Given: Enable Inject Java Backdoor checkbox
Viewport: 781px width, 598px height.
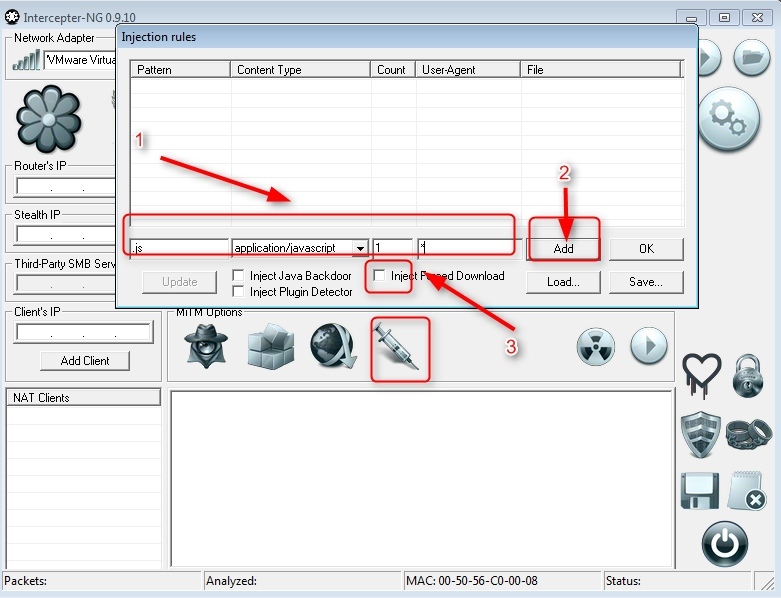Looking at the screenshot, I should pos(239,276).
